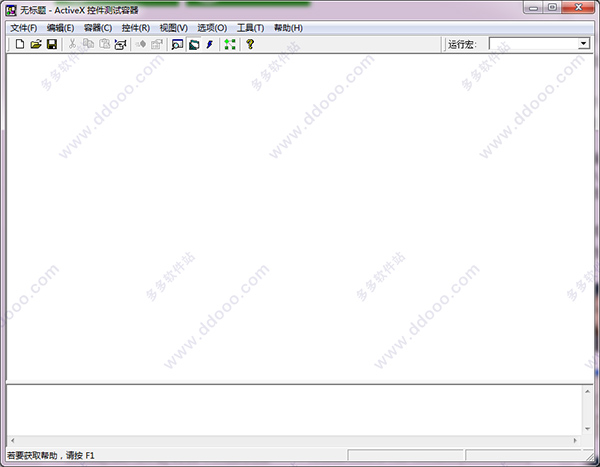
Task: Open the 视图(V) menu
Action: pyautogui.click(x=174, y=28)
